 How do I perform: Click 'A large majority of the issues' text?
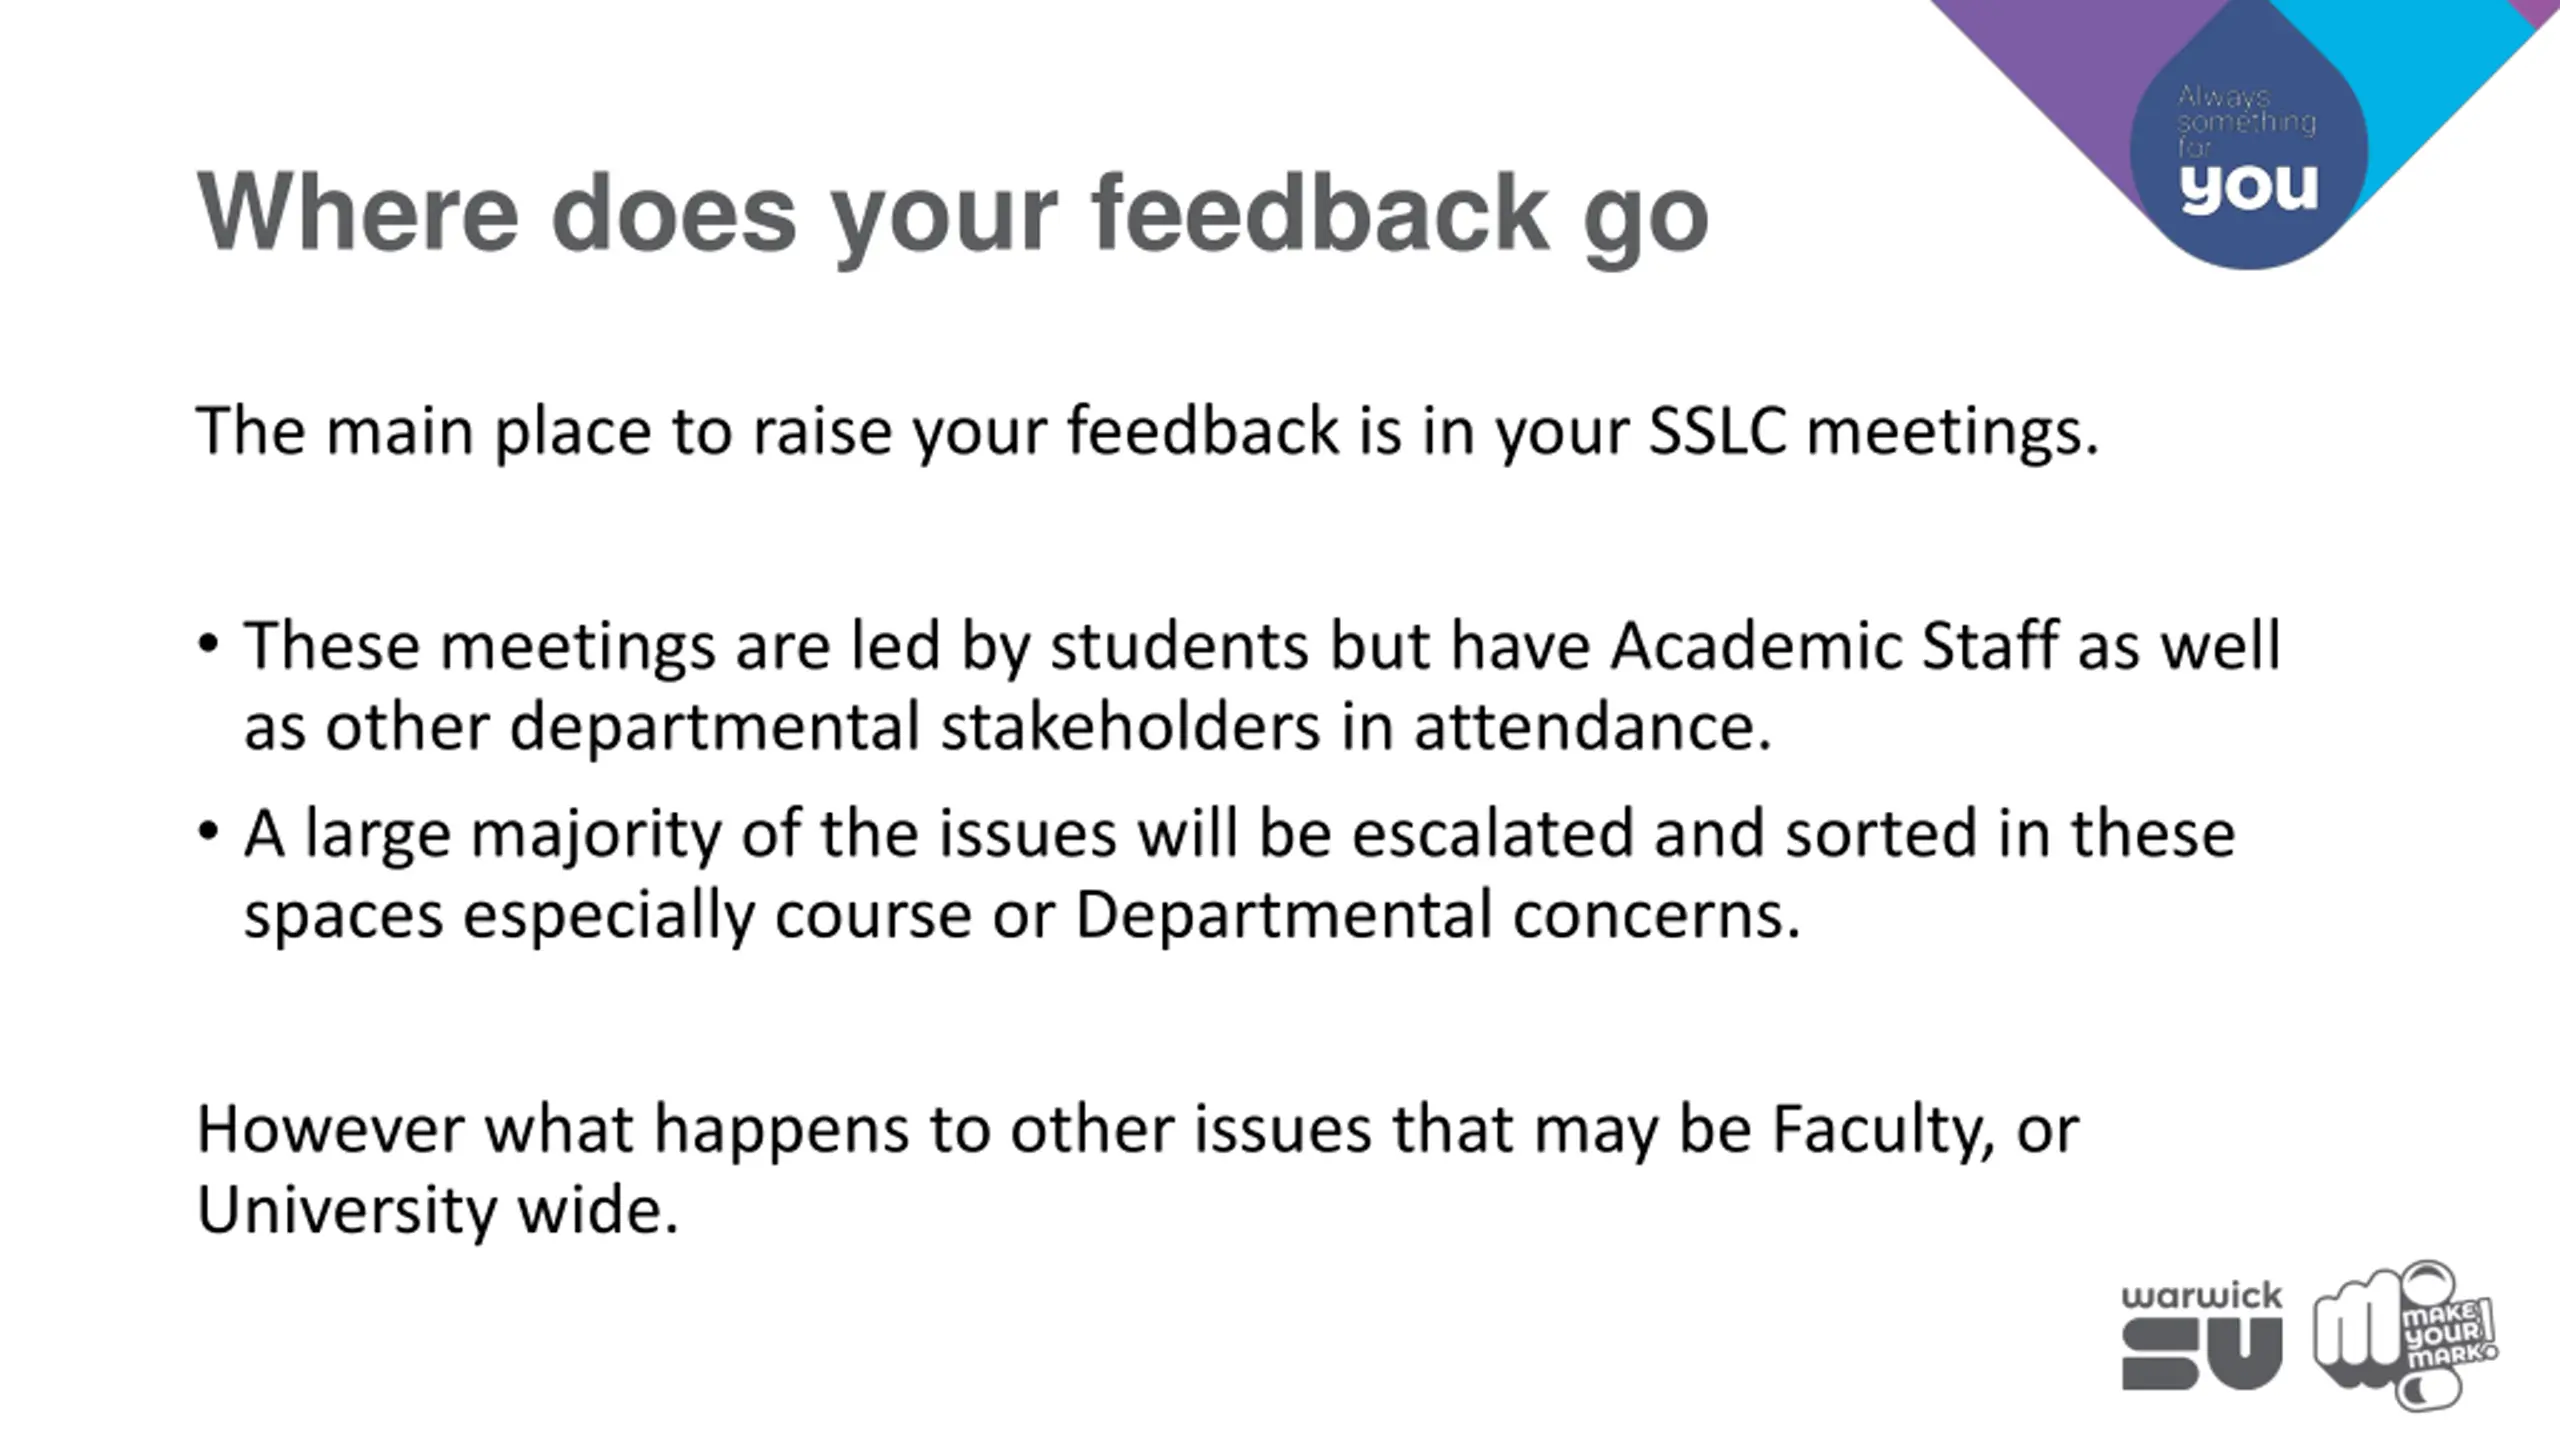680,834
